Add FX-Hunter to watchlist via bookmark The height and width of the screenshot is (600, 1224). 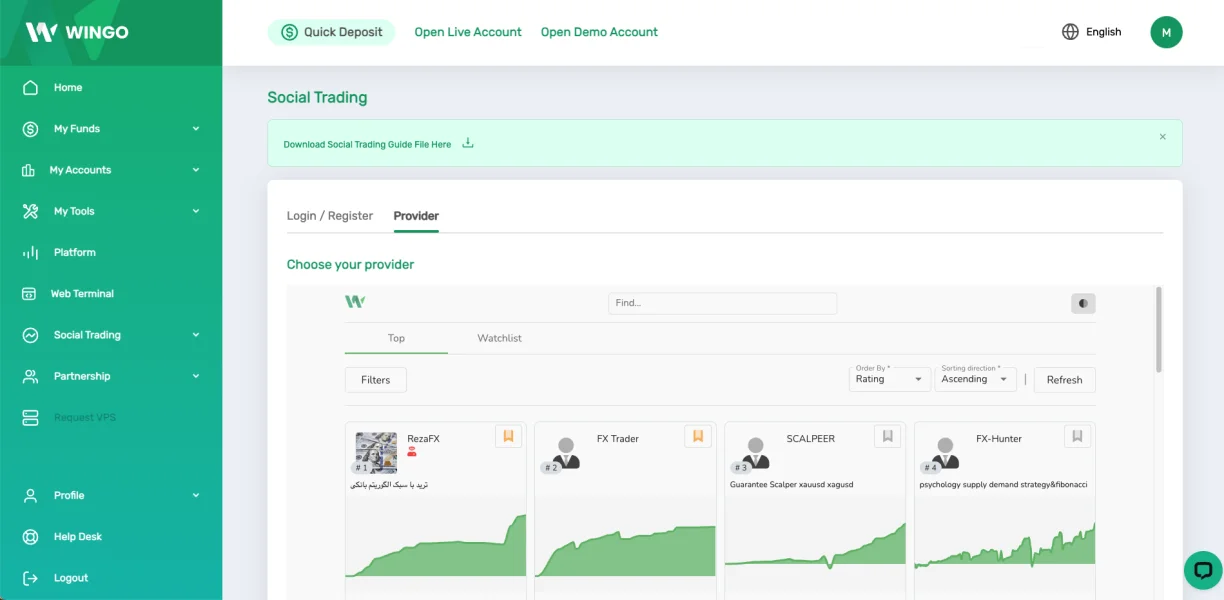pos(1077,436)
